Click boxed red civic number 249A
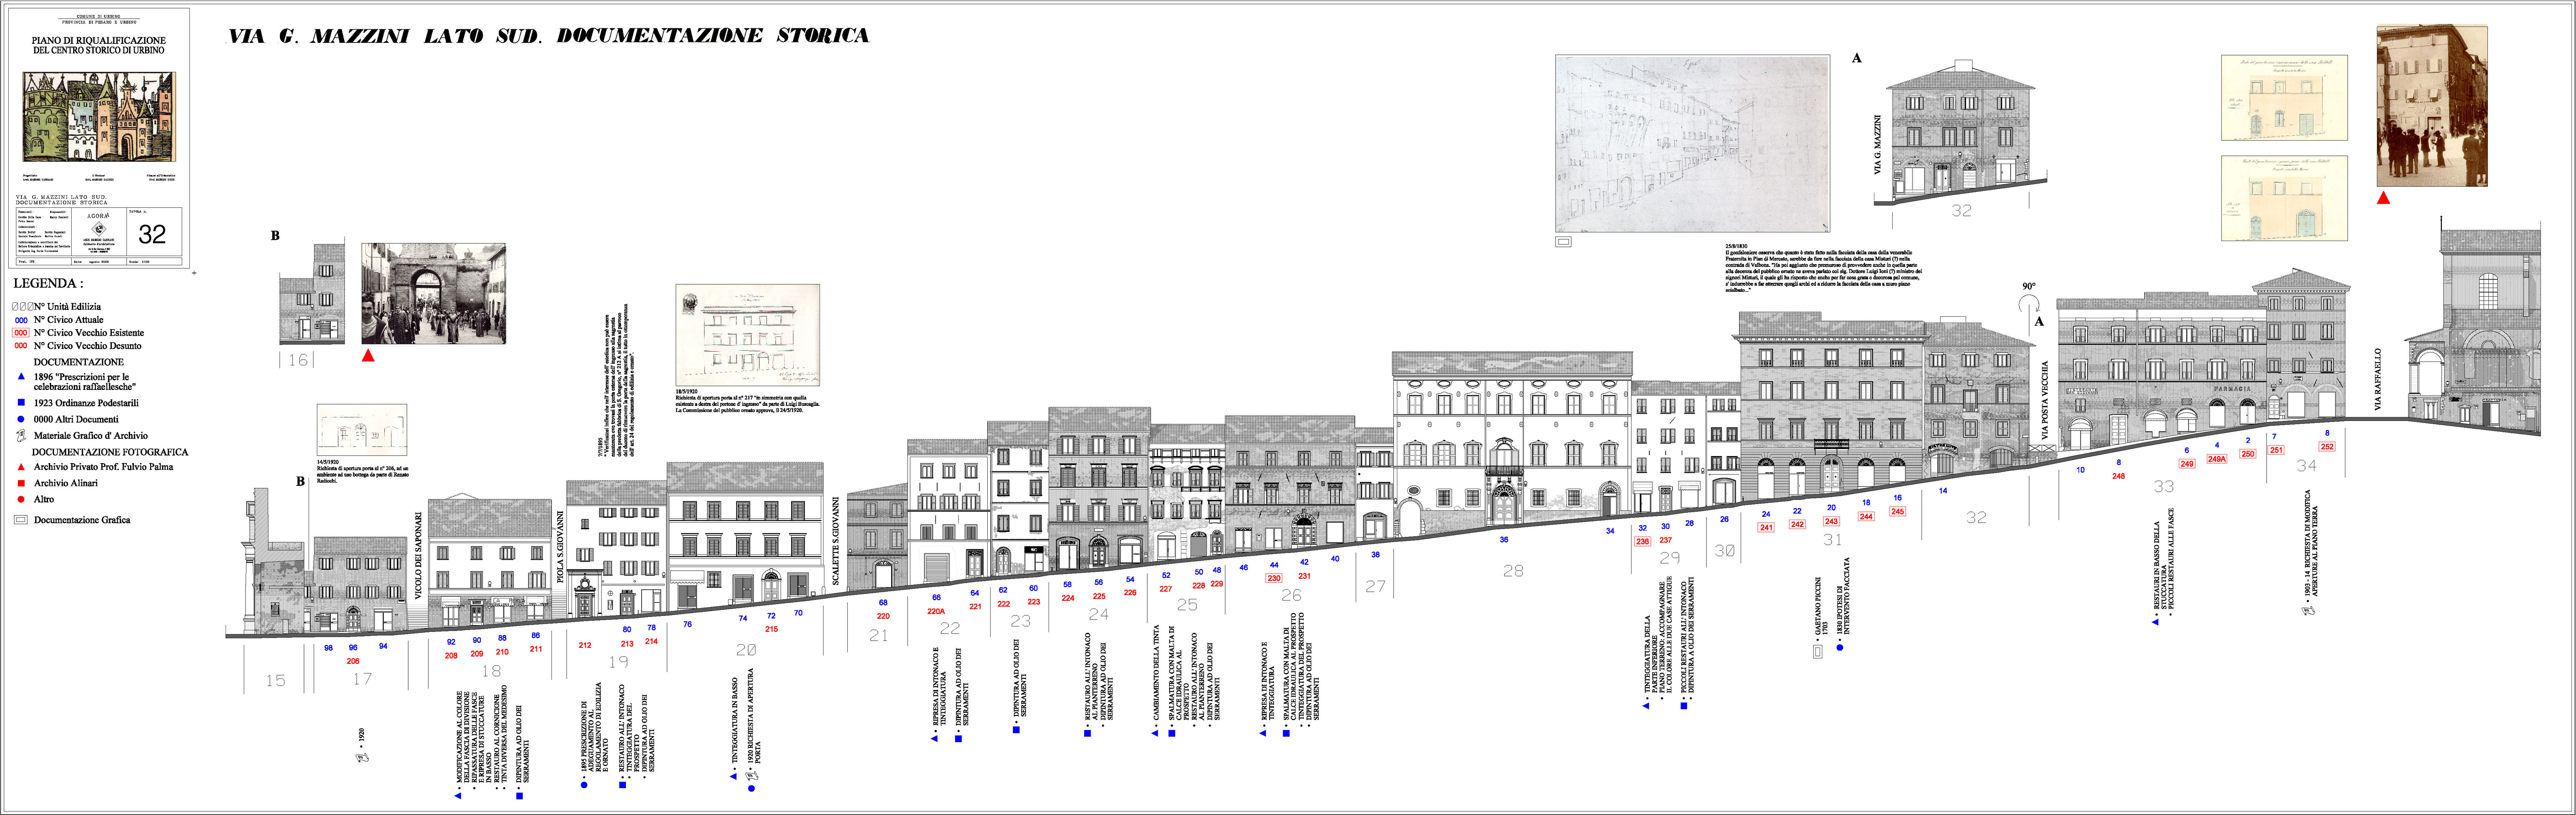2576x815 pixels. [x=2217, y=459]
